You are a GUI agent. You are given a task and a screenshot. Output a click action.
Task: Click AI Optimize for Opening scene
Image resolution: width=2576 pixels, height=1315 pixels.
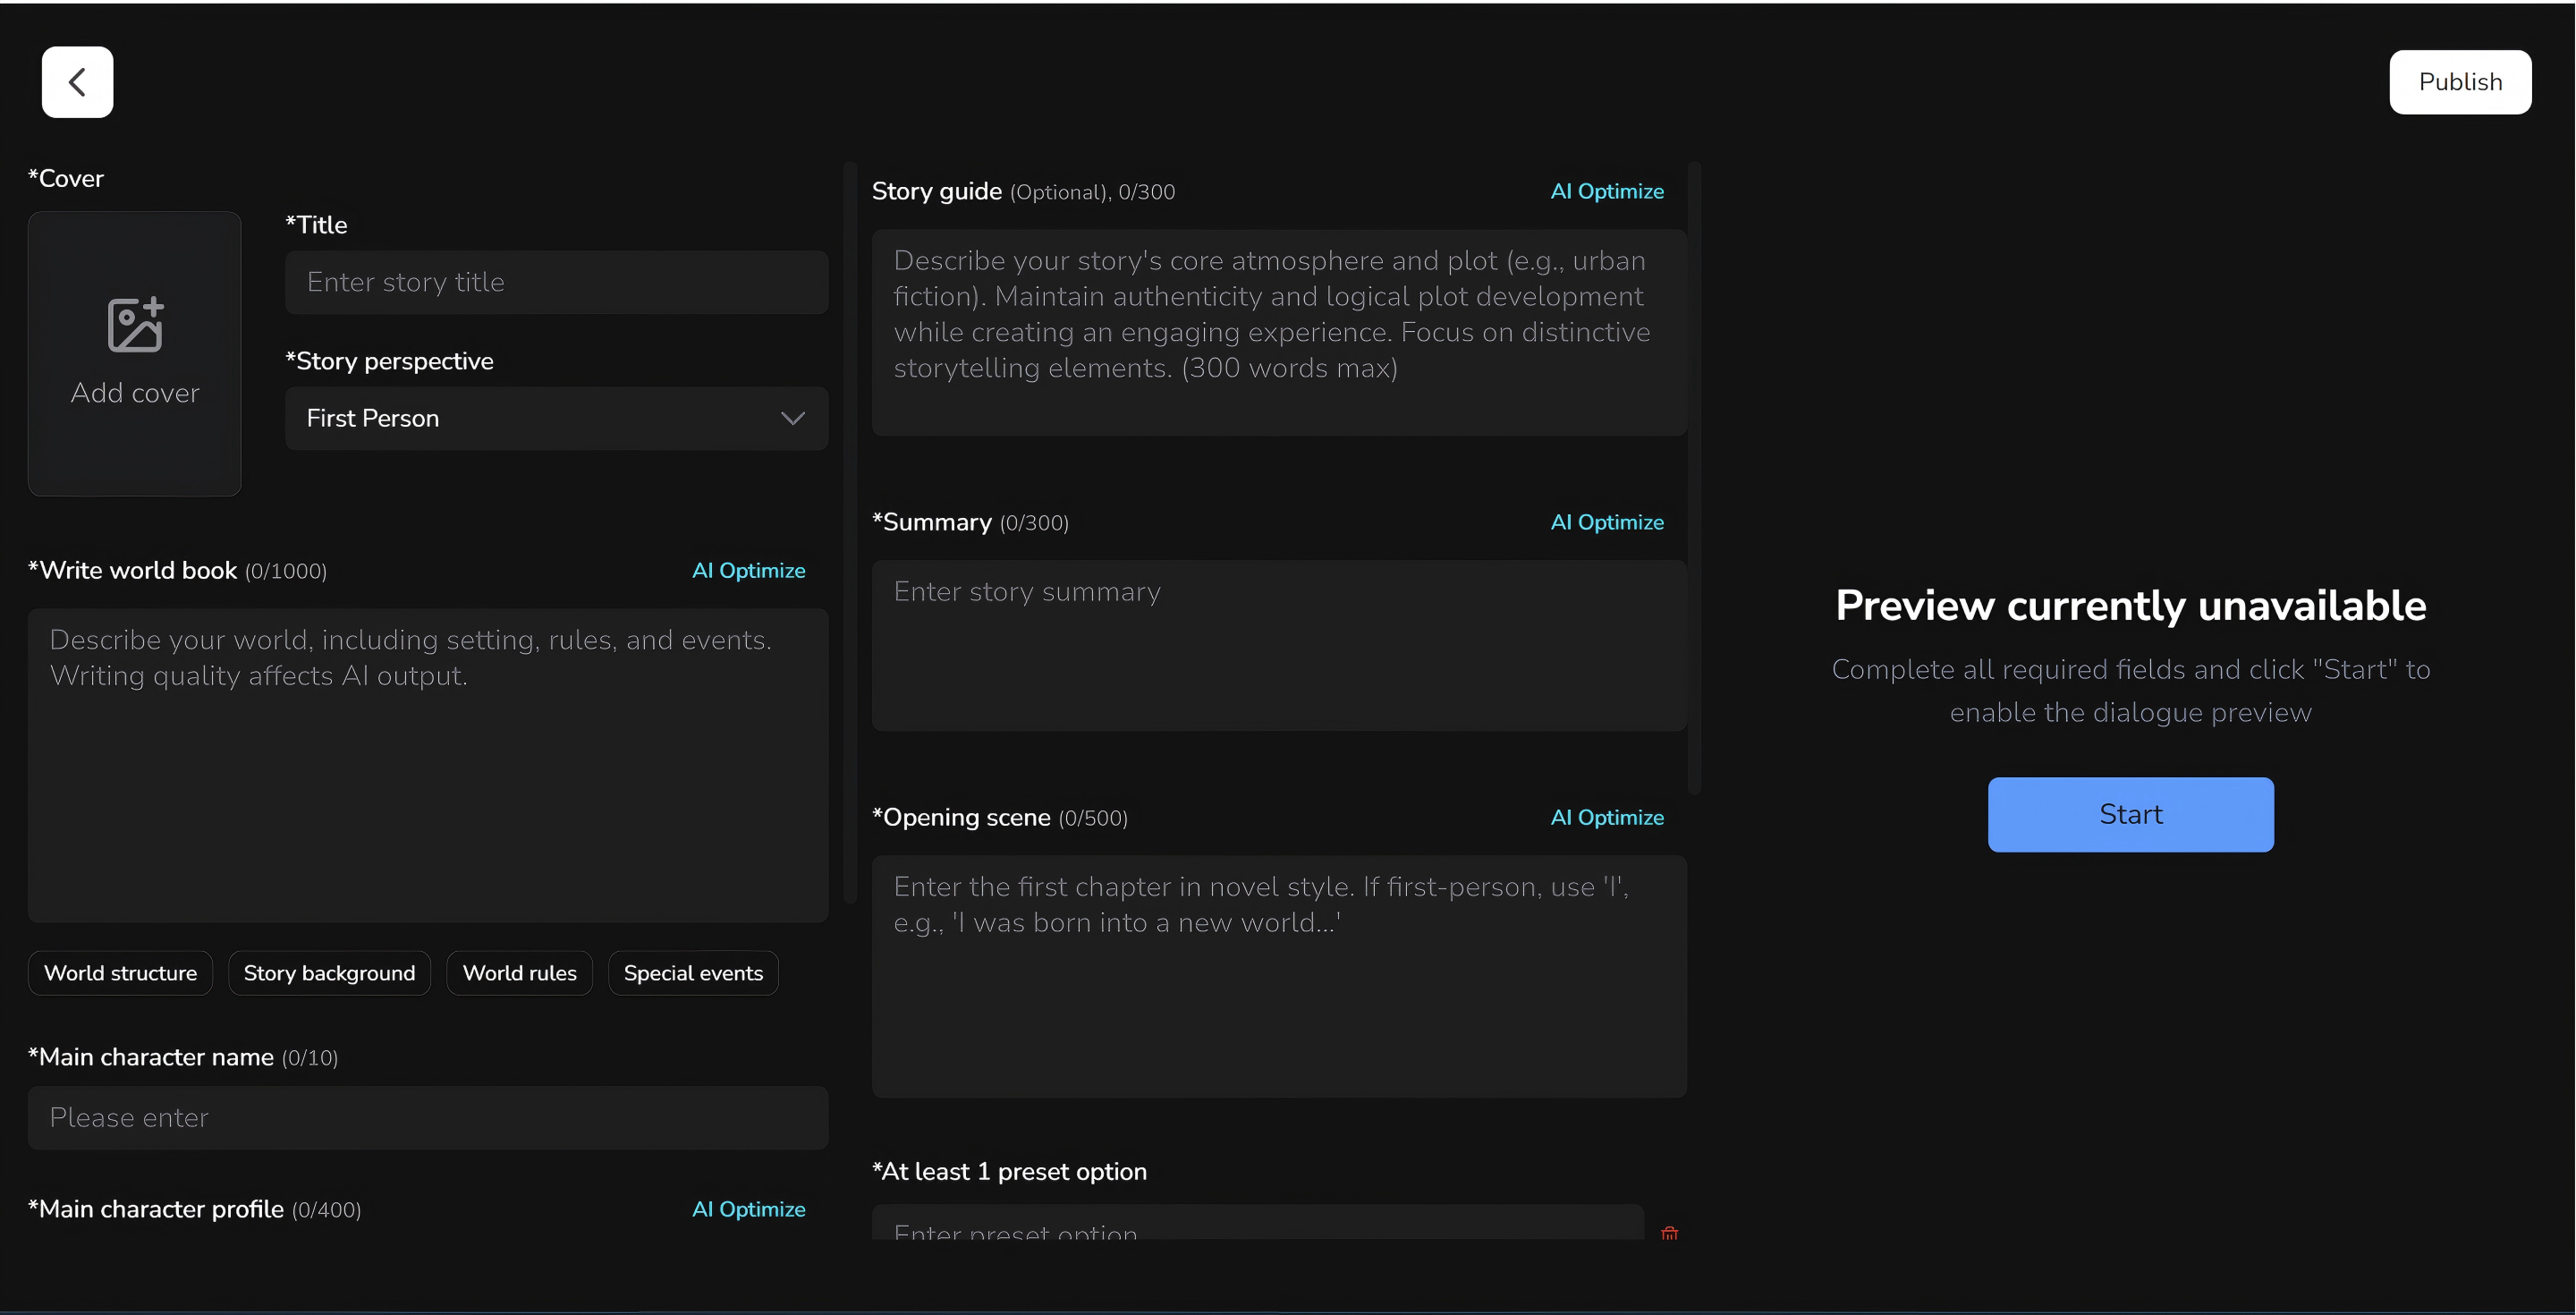click(1606, 817)
